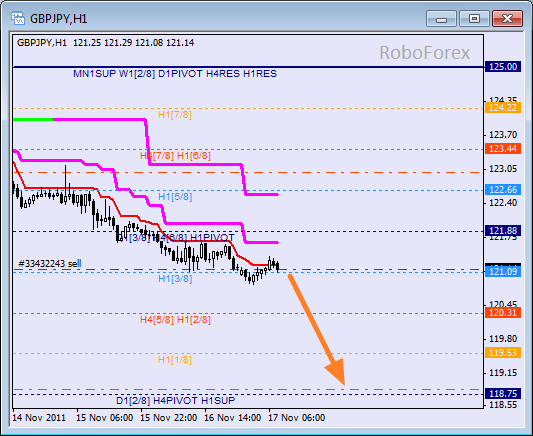Image resolution: width=533 pixels, height=436 pixels.
Task: Click the H4[7/8] H1[6/8] level label
Action: (x=175, y=156)
